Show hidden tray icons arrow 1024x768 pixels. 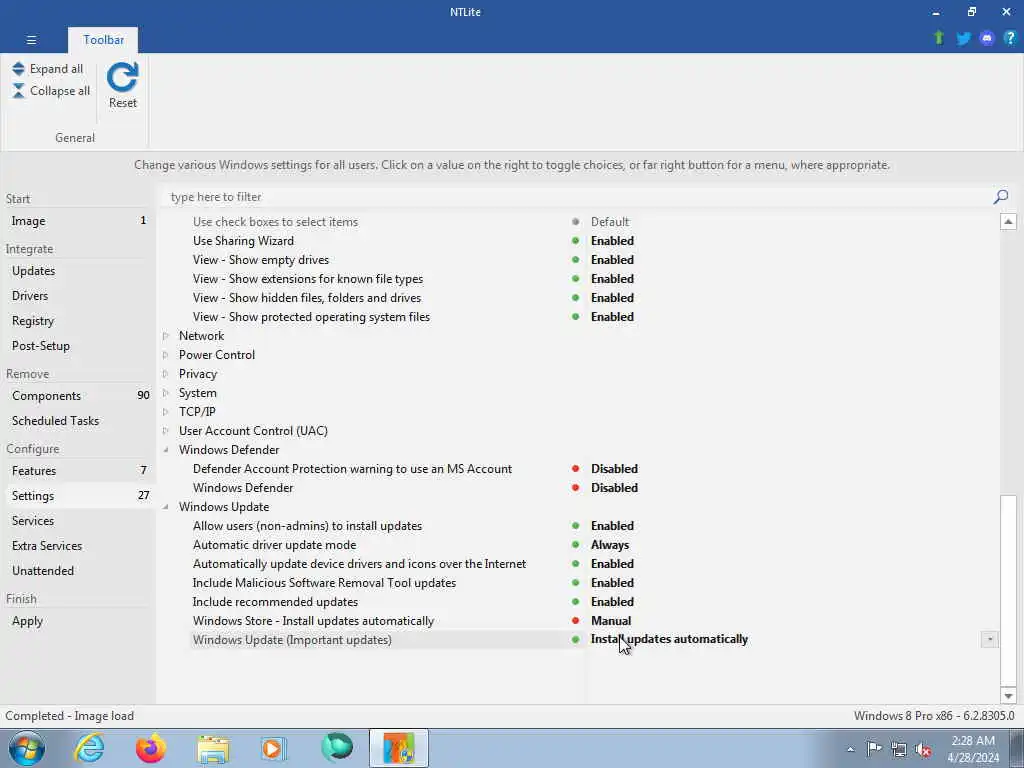coord(850,750)
